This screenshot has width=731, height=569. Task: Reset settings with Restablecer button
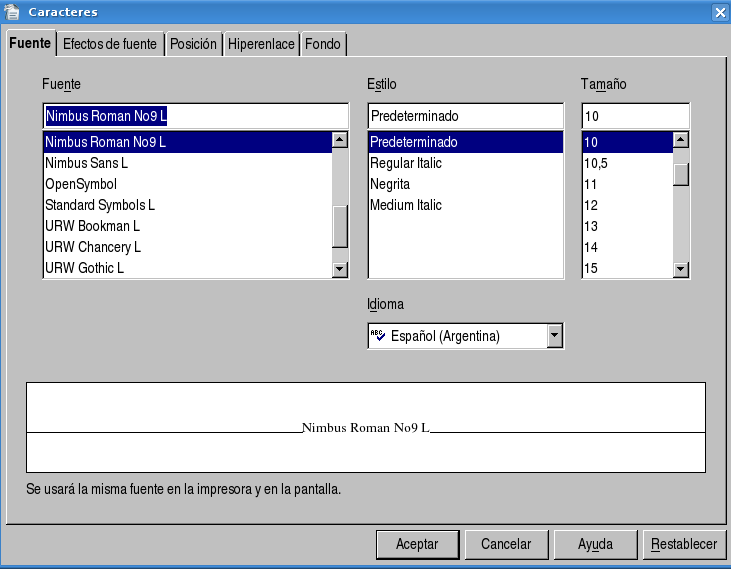684,545
